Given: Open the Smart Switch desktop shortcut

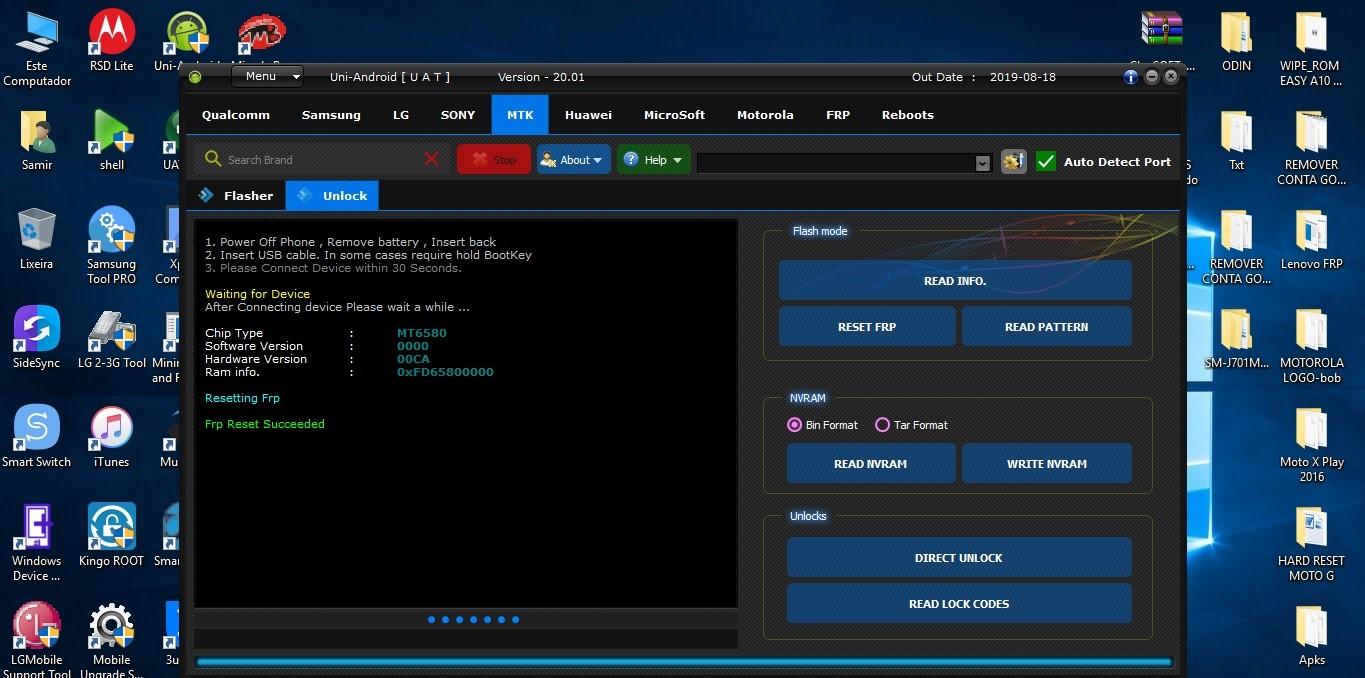Looking at the screenshot, I should (37, 437).
